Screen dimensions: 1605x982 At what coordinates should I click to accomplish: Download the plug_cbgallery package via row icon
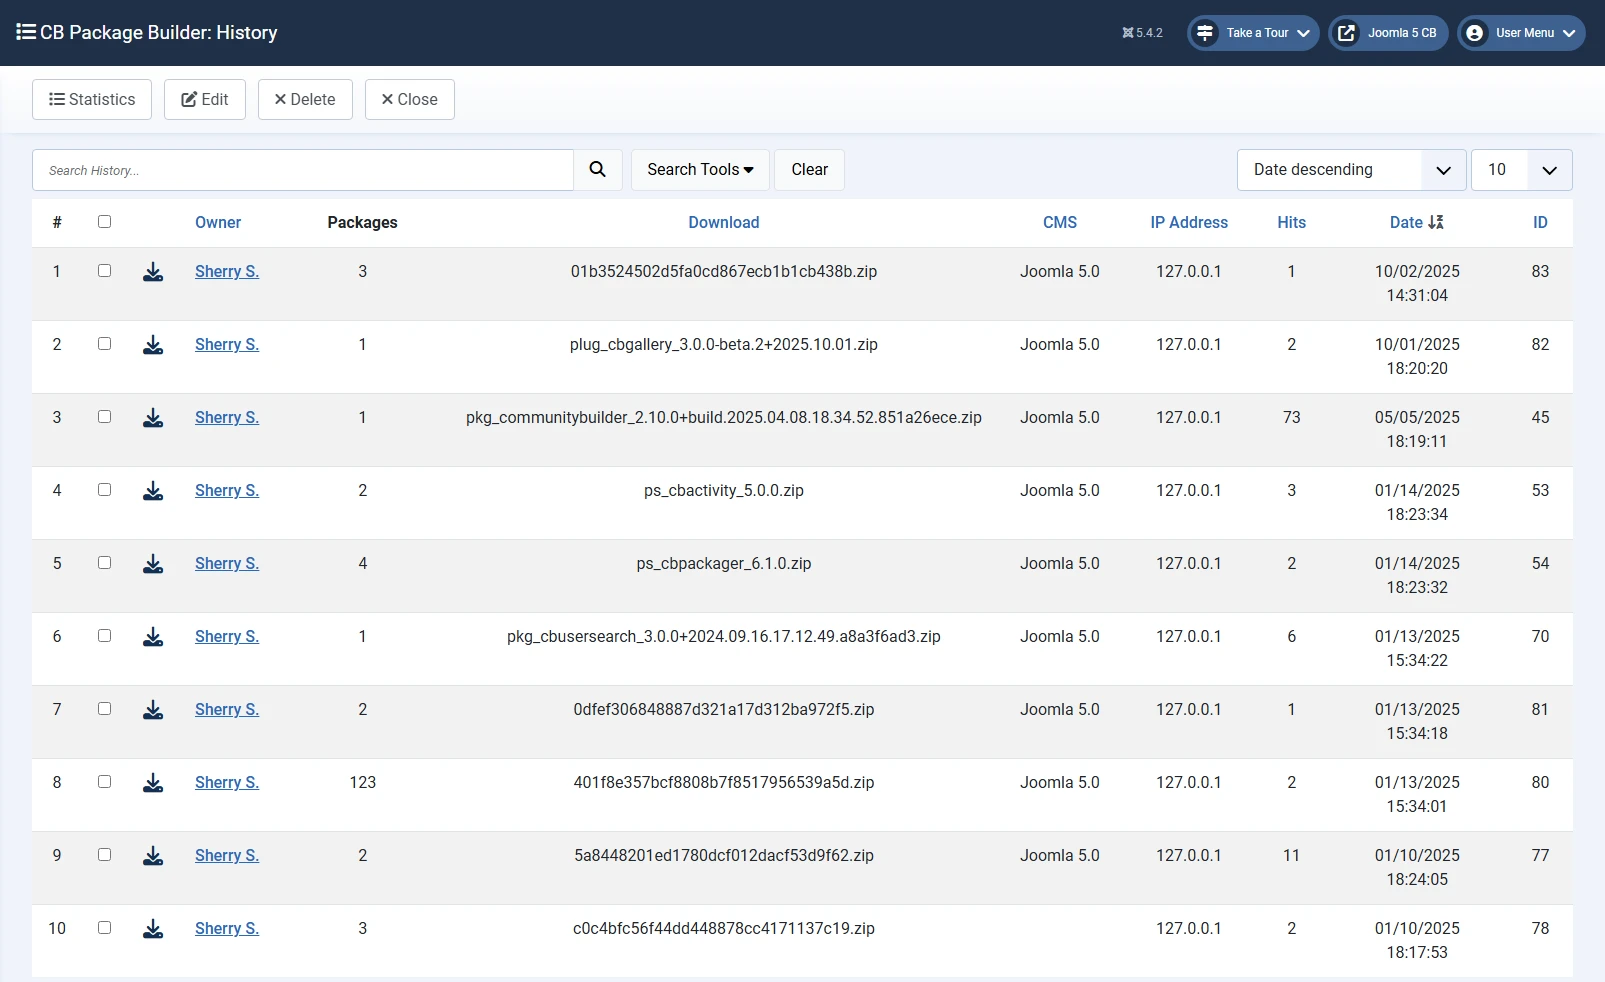click(x=153, y=345)
